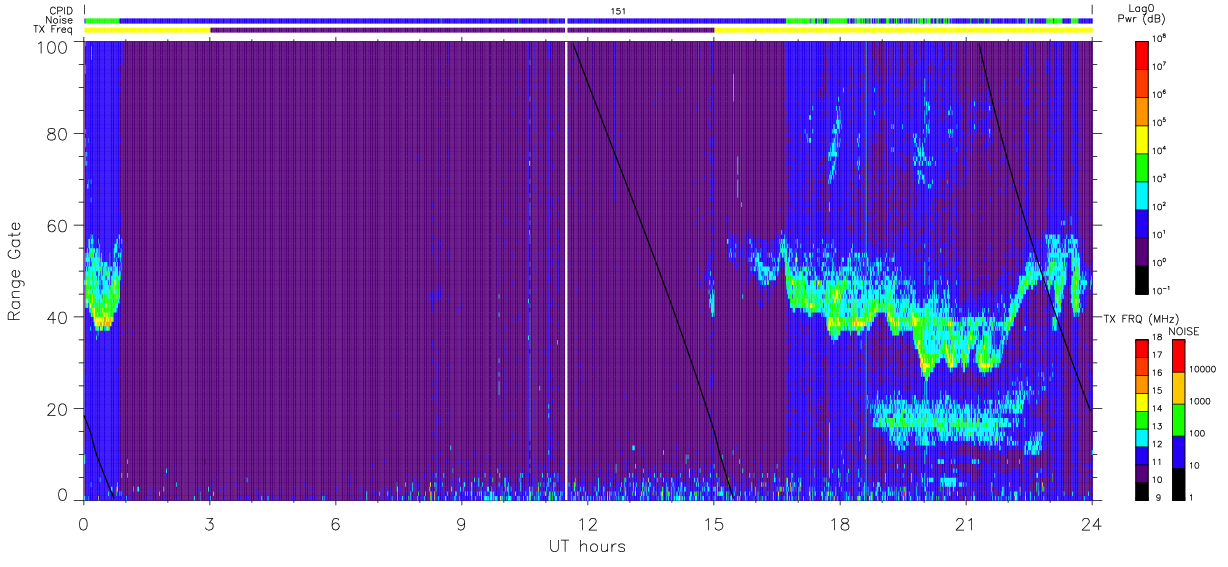Click the Range Gate axis label
The height and width of the screenshot is (567, 1228).
coord(15,272)
